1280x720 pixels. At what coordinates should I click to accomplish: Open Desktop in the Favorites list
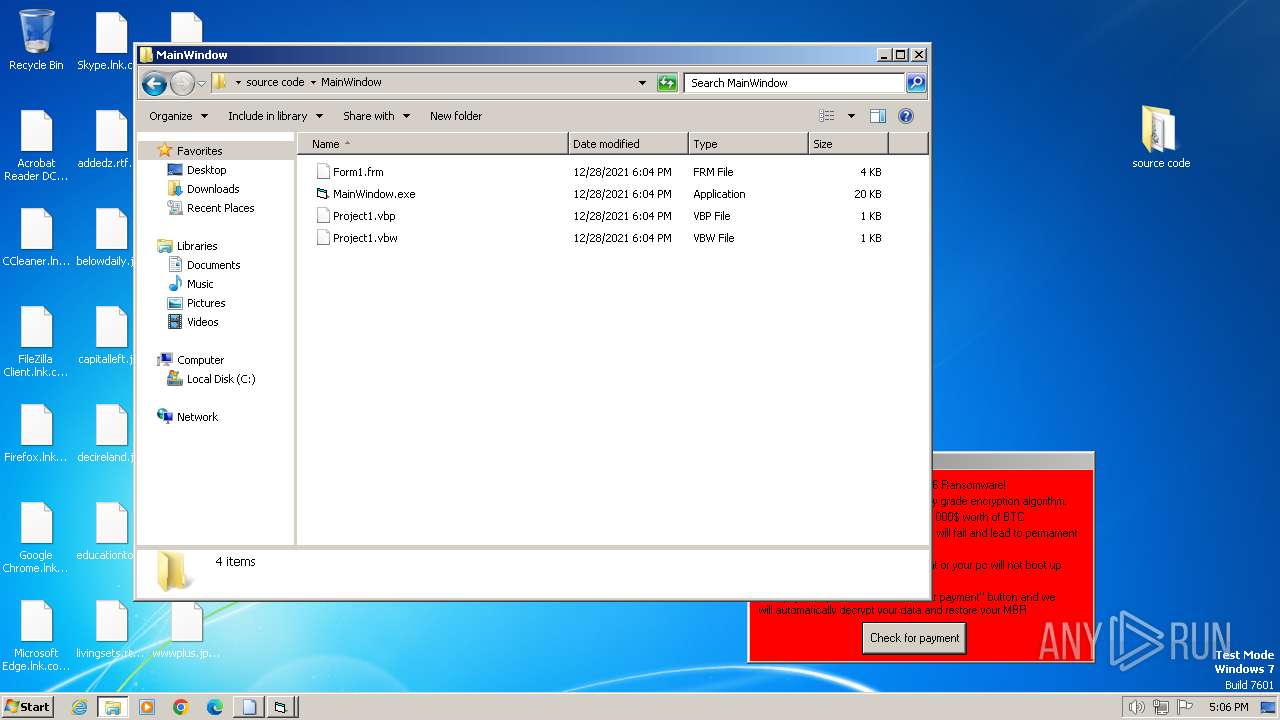click(206, 170)
